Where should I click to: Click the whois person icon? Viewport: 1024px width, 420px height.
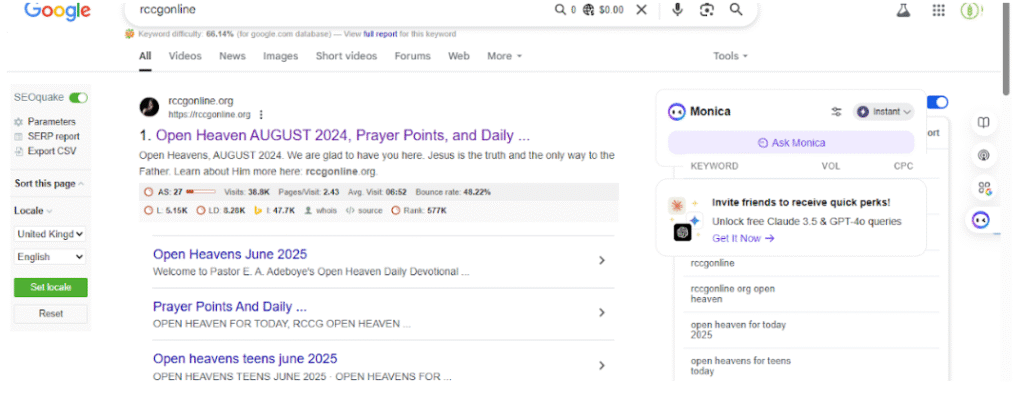point(308,211)
